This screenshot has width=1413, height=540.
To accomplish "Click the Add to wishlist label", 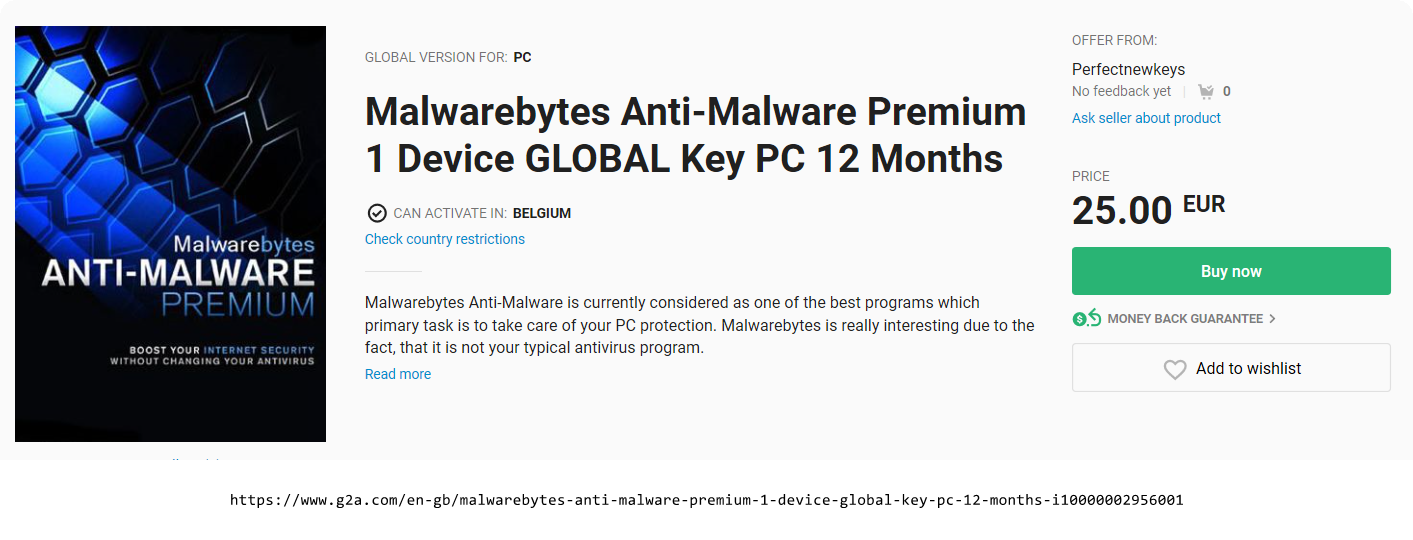I will [1248, 369].
